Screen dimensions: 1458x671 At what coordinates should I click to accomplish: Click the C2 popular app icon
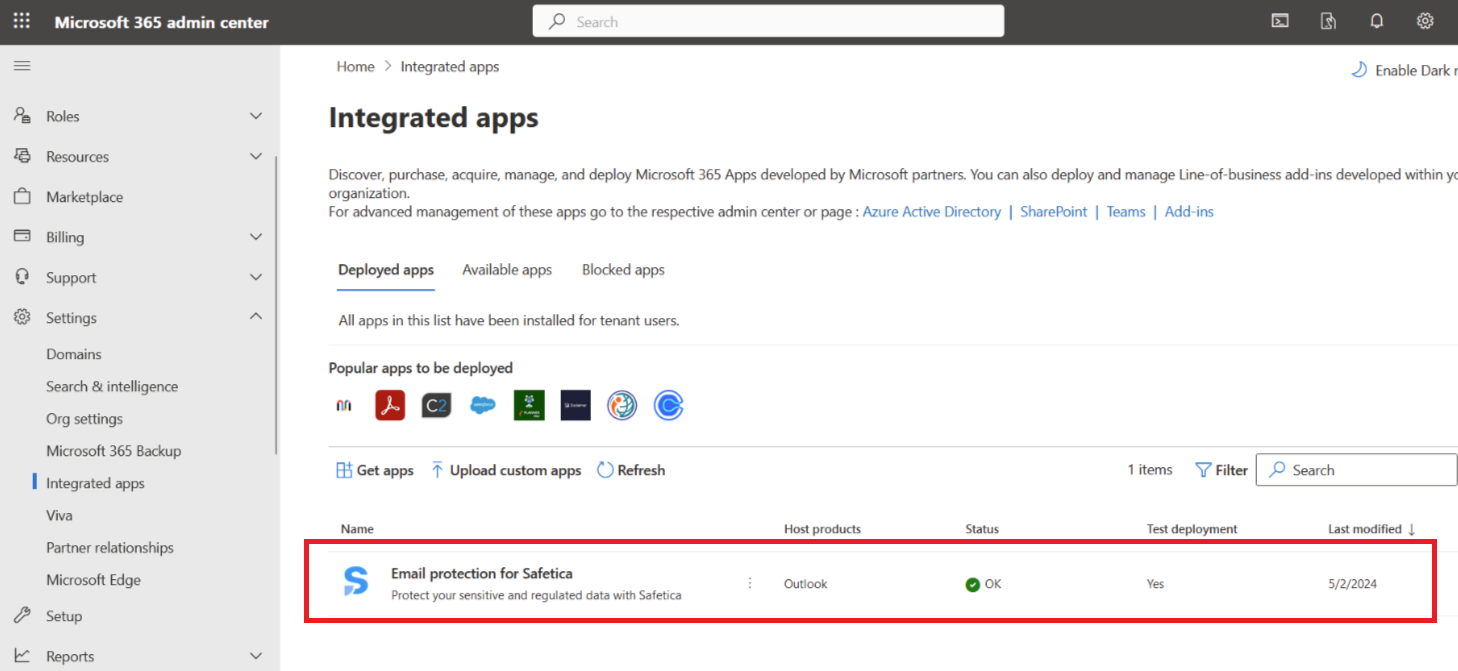click(436, 405)
